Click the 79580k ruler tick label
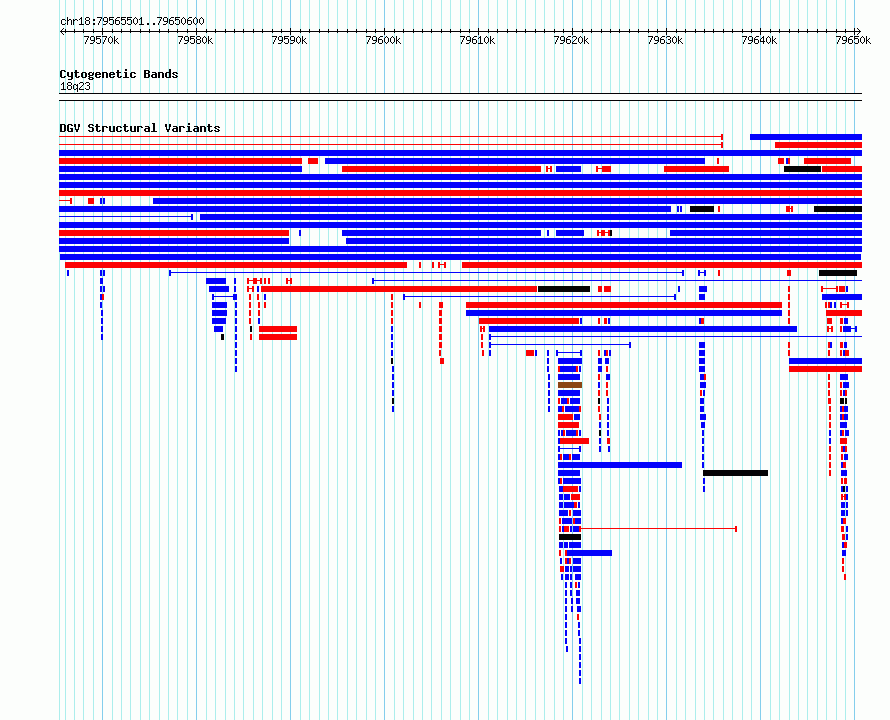 click(195, 40)
